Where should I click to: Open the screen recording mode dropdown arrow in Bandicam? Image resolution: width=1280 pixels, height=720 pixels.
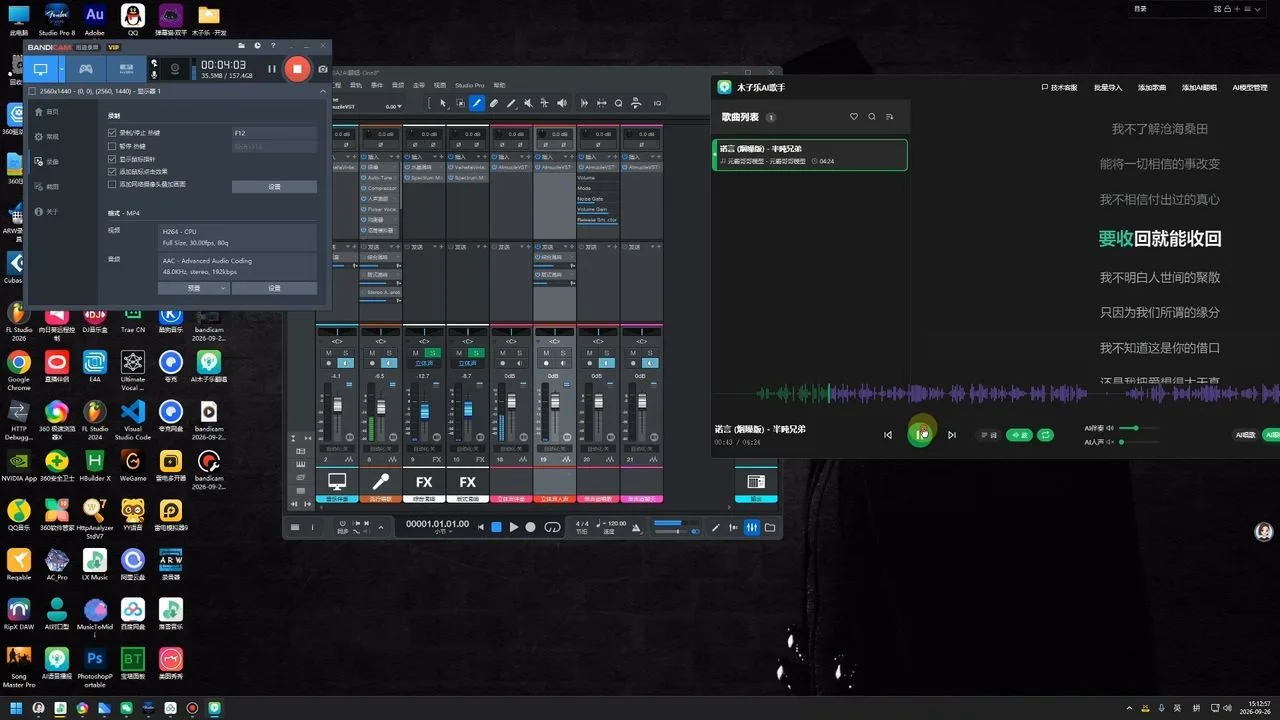click(x=62, y=69)
